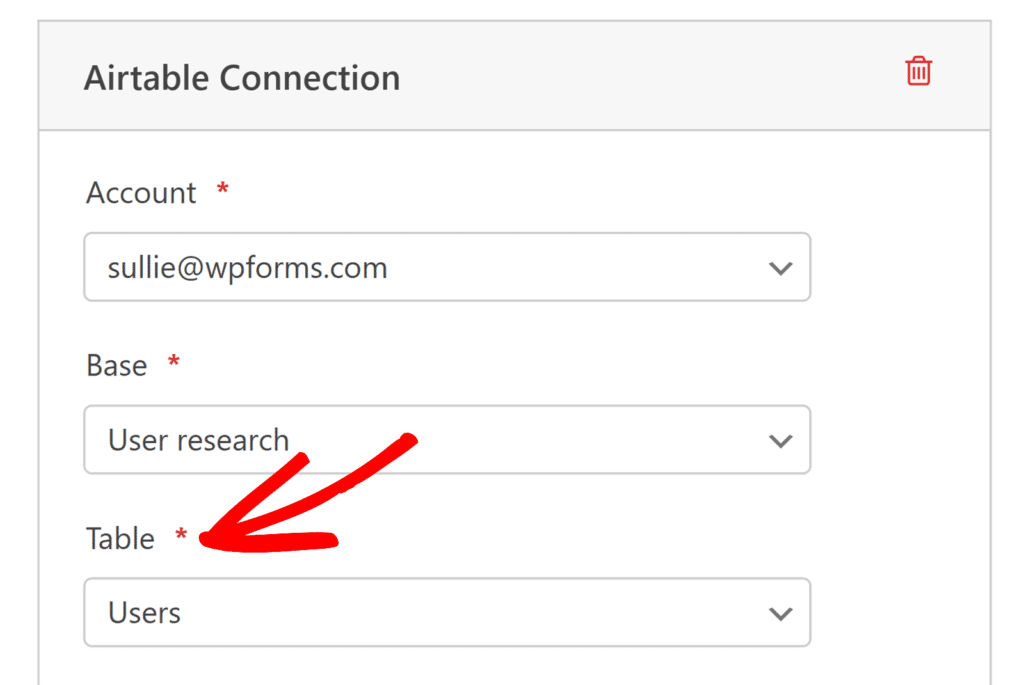Click the red asterisk beside Base
This screenshot has width=1024, height=685.
173,363
